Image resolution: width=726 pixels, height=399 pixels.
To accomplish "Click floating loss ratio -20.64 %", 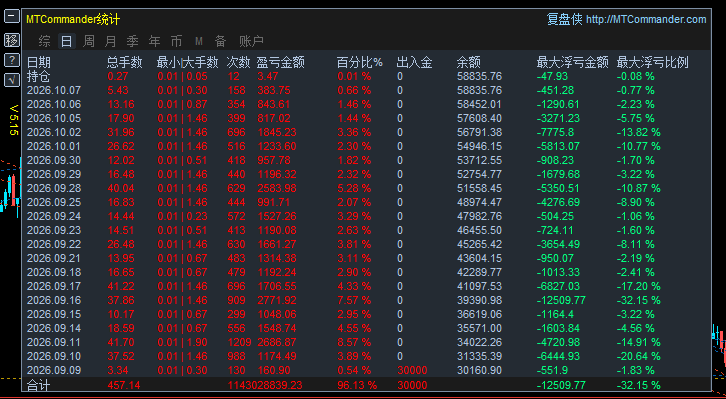I will pyautogui.click(x=638, y=356).
